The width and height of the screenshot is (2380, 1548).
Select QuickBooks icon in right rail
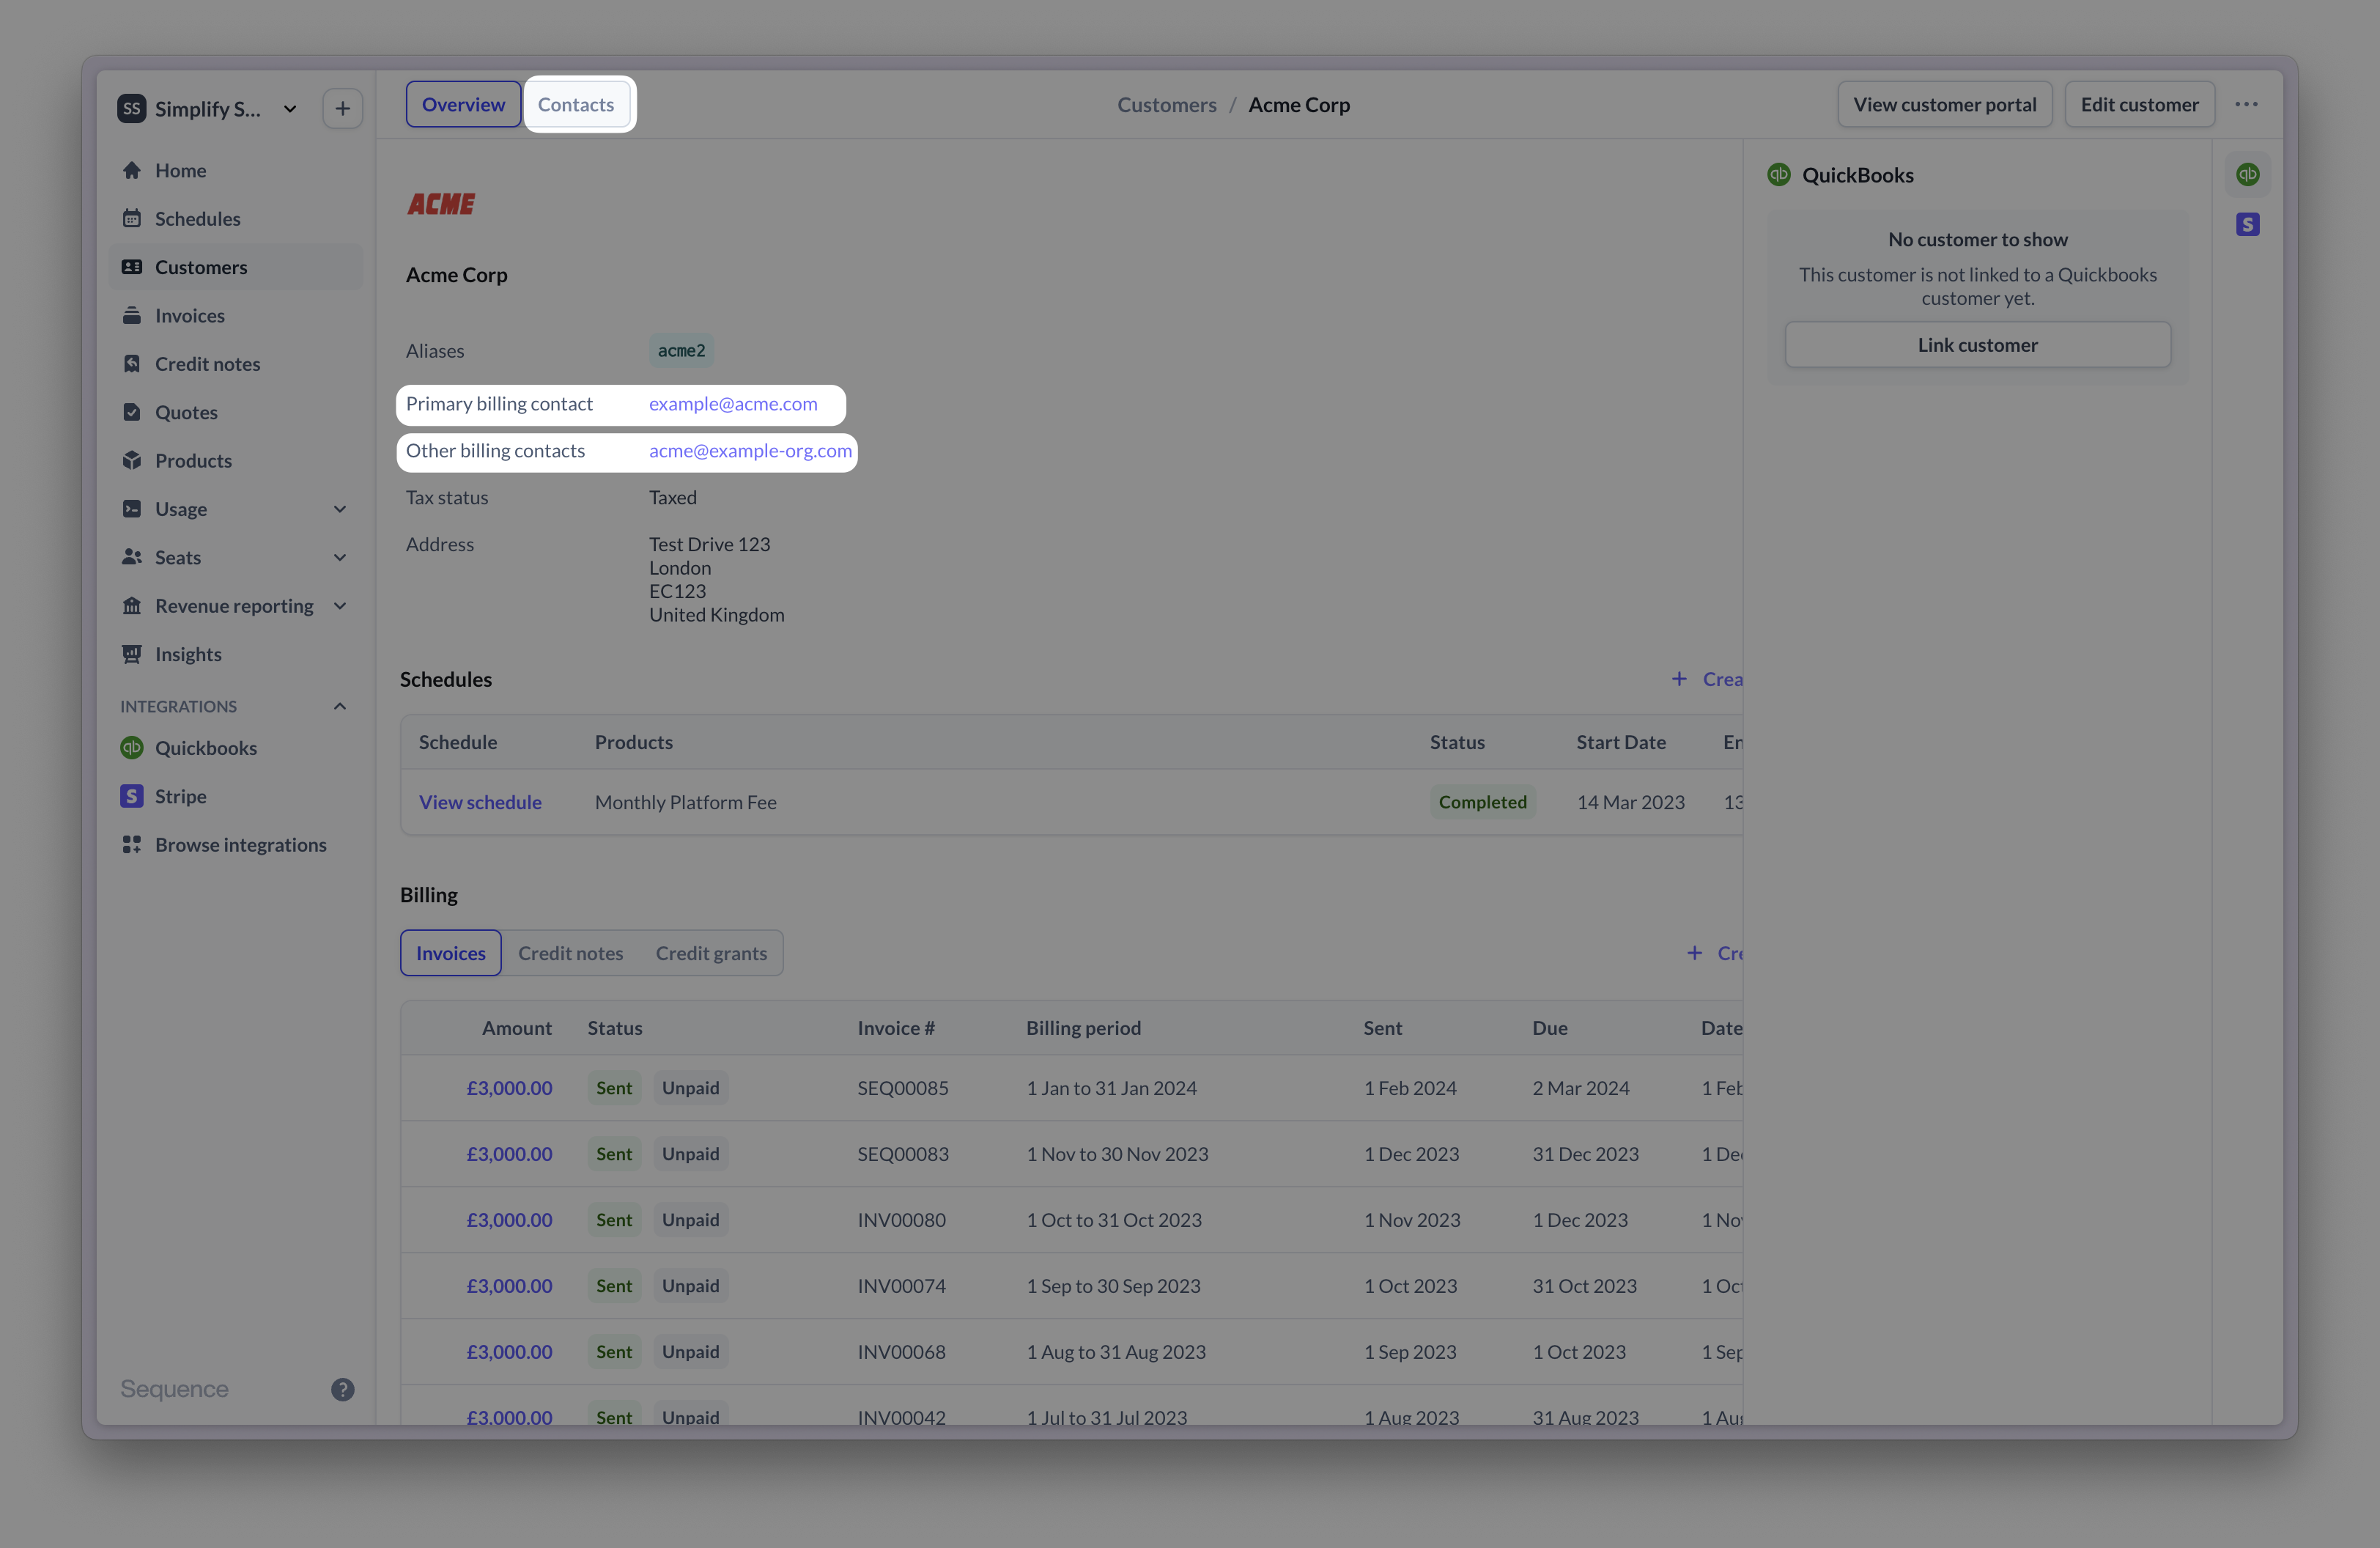[2247, 174]
